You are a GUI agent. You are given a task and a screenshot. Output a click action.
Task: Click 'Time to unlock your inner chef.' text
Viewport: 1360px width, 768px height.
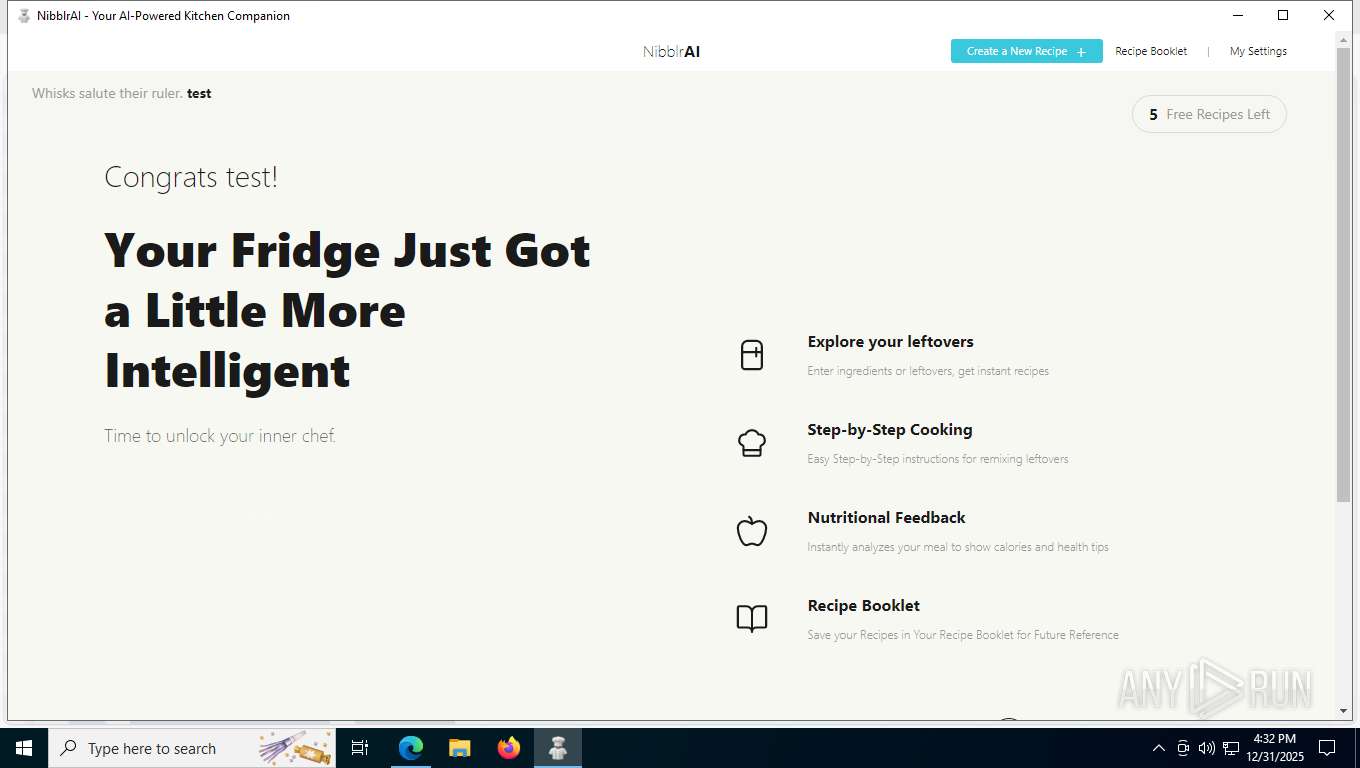point(220,436)
